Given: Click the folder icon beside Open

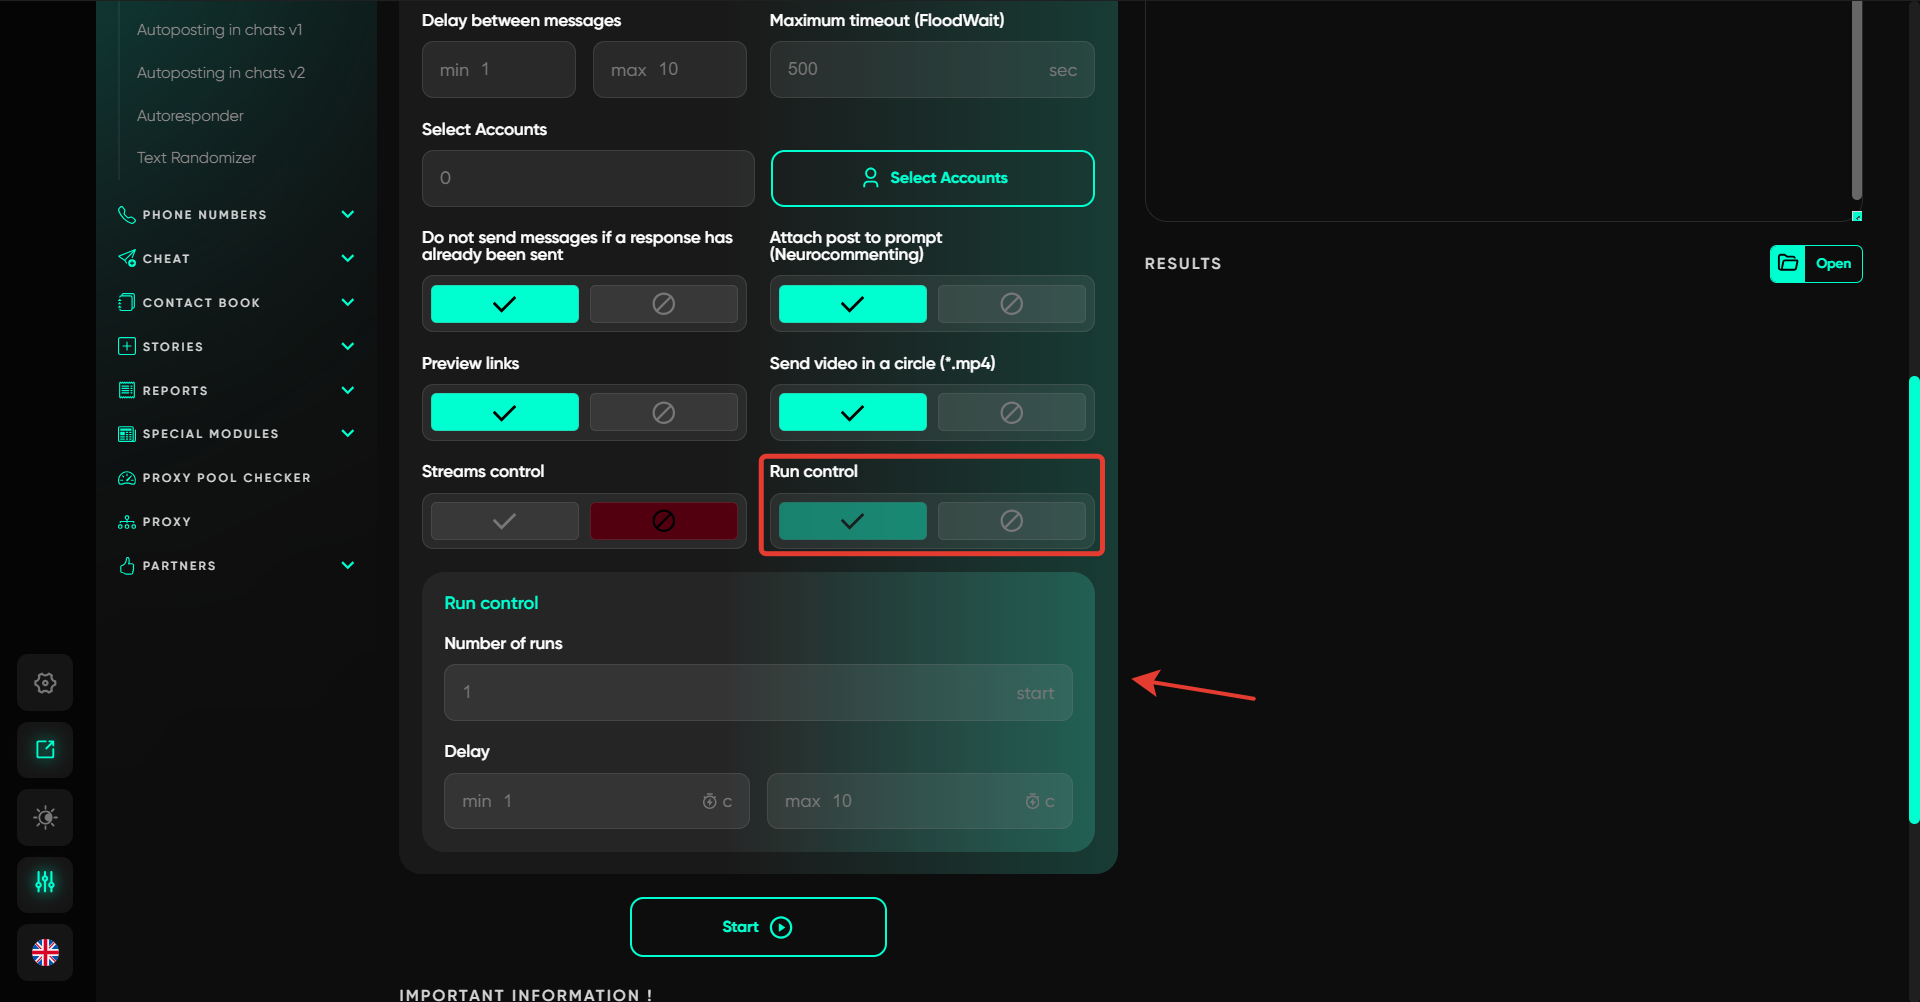Looking at the screenshot, I should tap(1788, 264).
